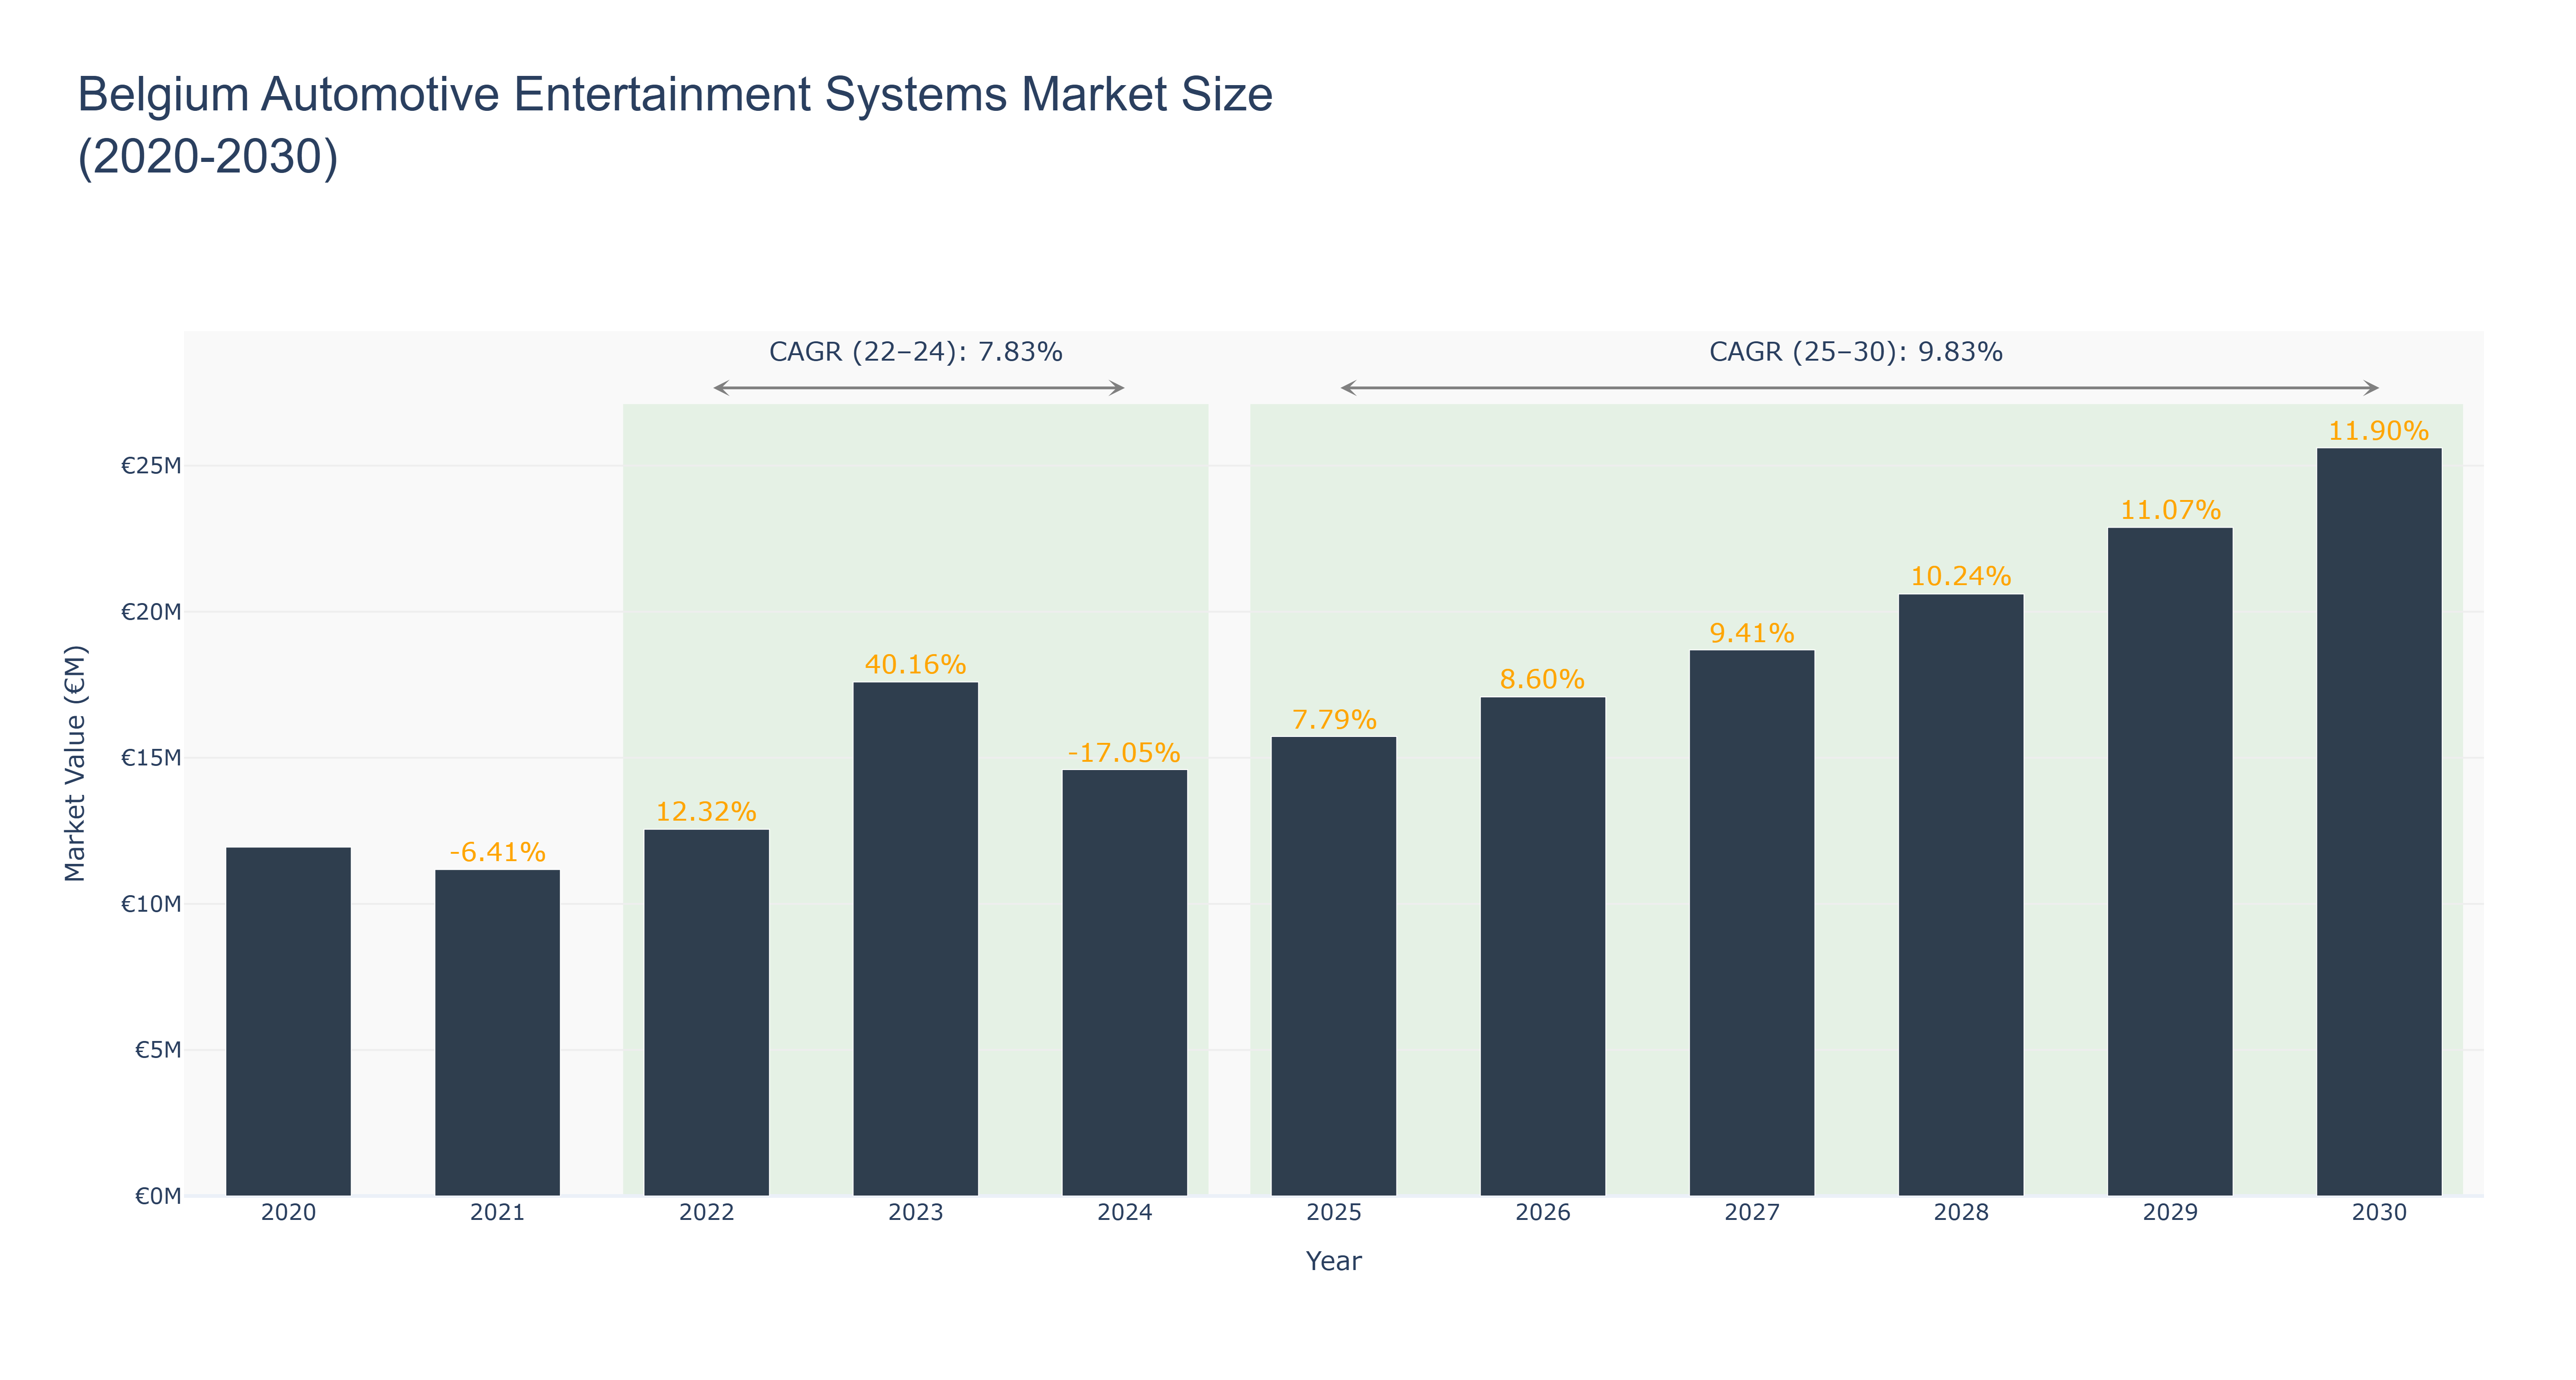Screen dimensions: 2576x1380
Task: Click the Year axis title
Action: click(x=1333, y=1261)
